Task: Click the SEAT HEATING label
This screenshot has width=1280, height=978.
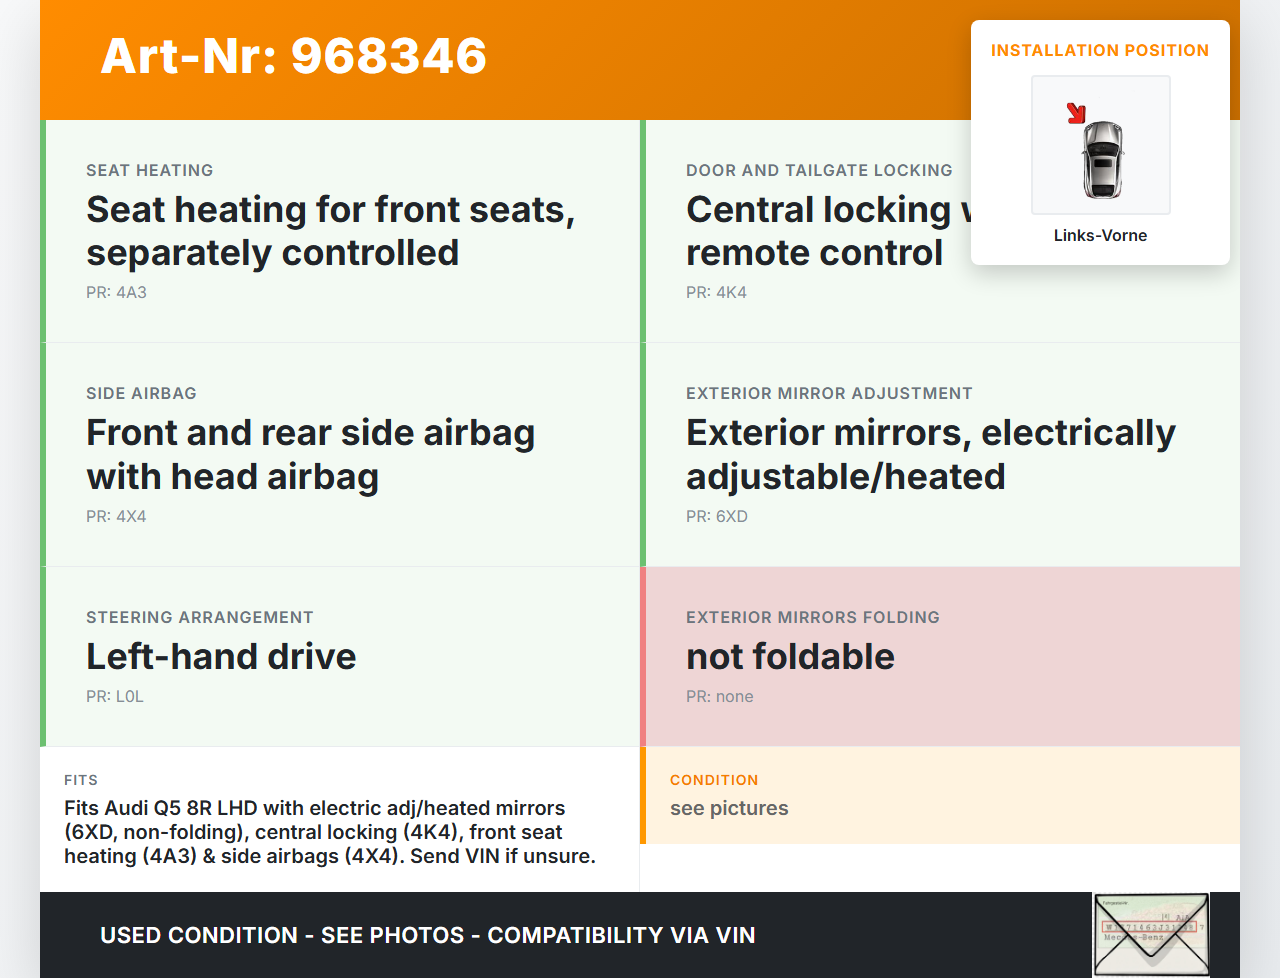Action: 150,171
